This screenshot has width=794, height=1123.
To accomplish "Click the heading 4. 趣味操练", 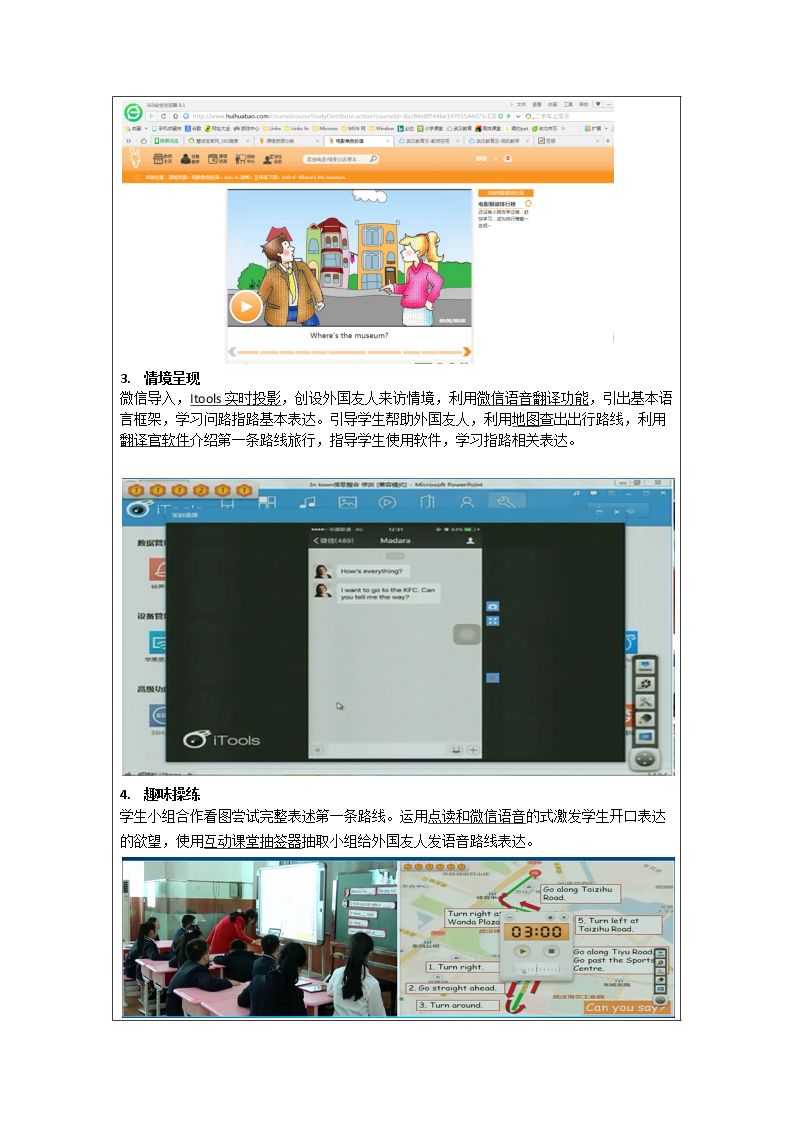I will [x=160, y=794].
